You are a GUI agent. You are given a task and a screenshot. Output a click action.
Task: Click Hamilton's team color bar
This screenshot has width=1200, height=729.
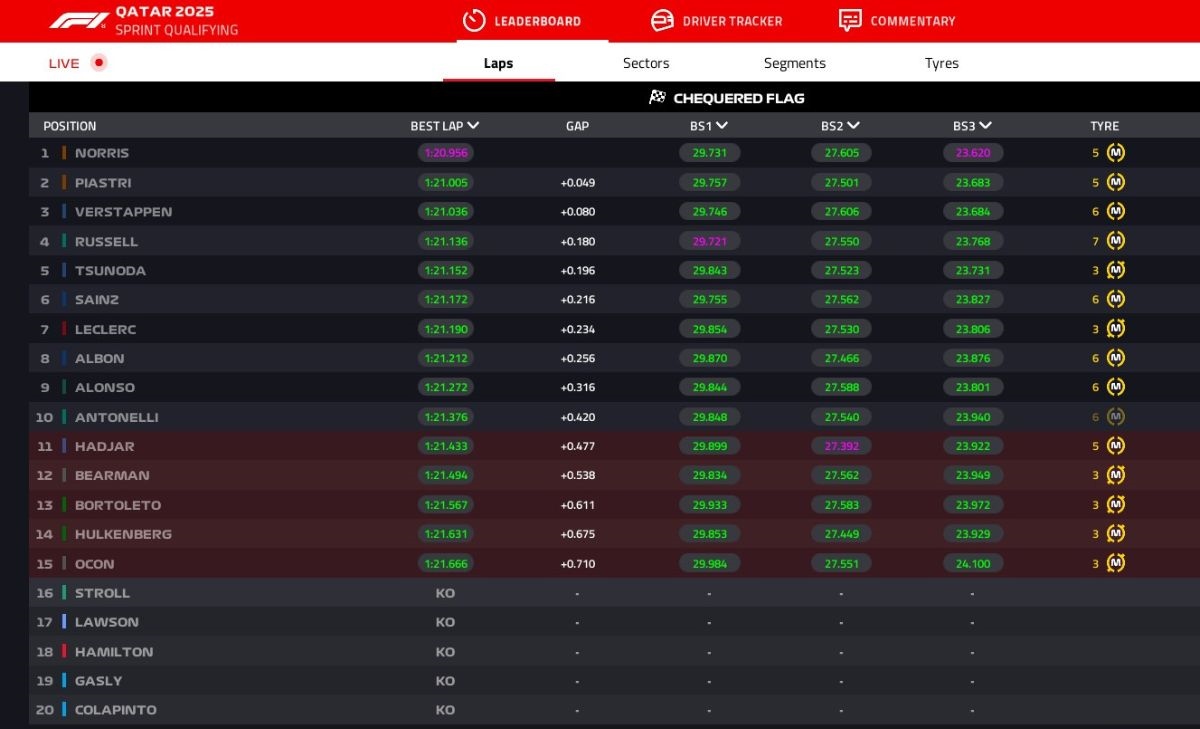tap(64, 651)
